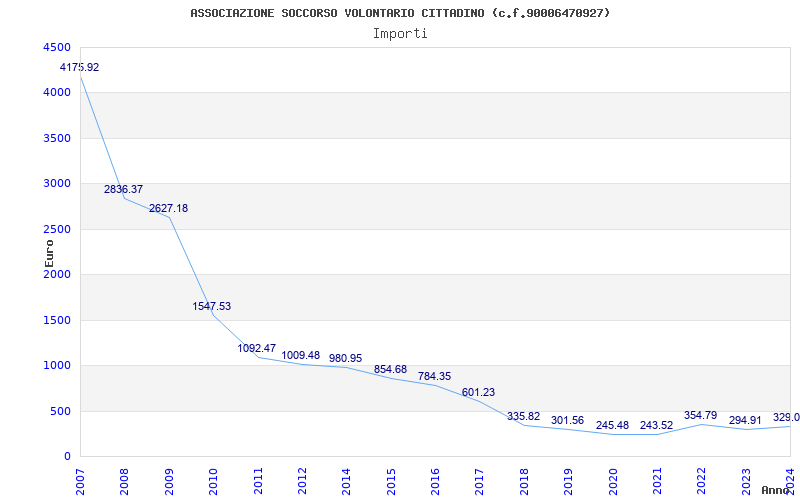Click the 1500 Euro axis value
The image size is (800, 500).
click(x=59, y=320)
